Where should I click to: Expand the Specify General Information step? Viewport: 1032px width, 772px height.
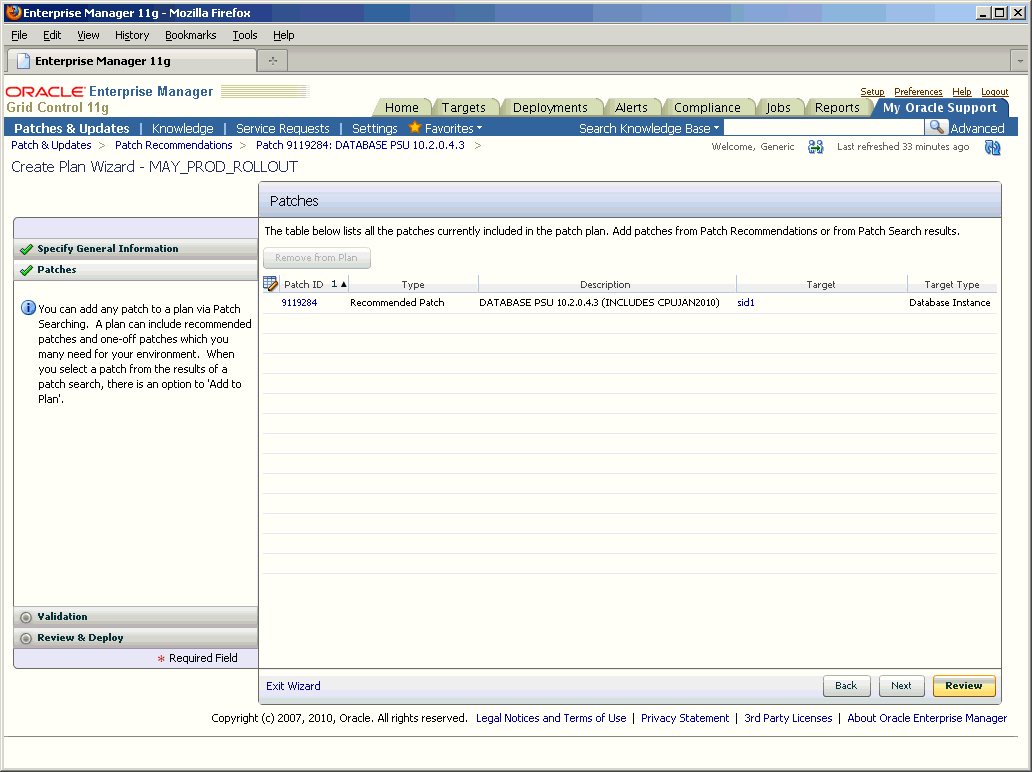[136, 249]
